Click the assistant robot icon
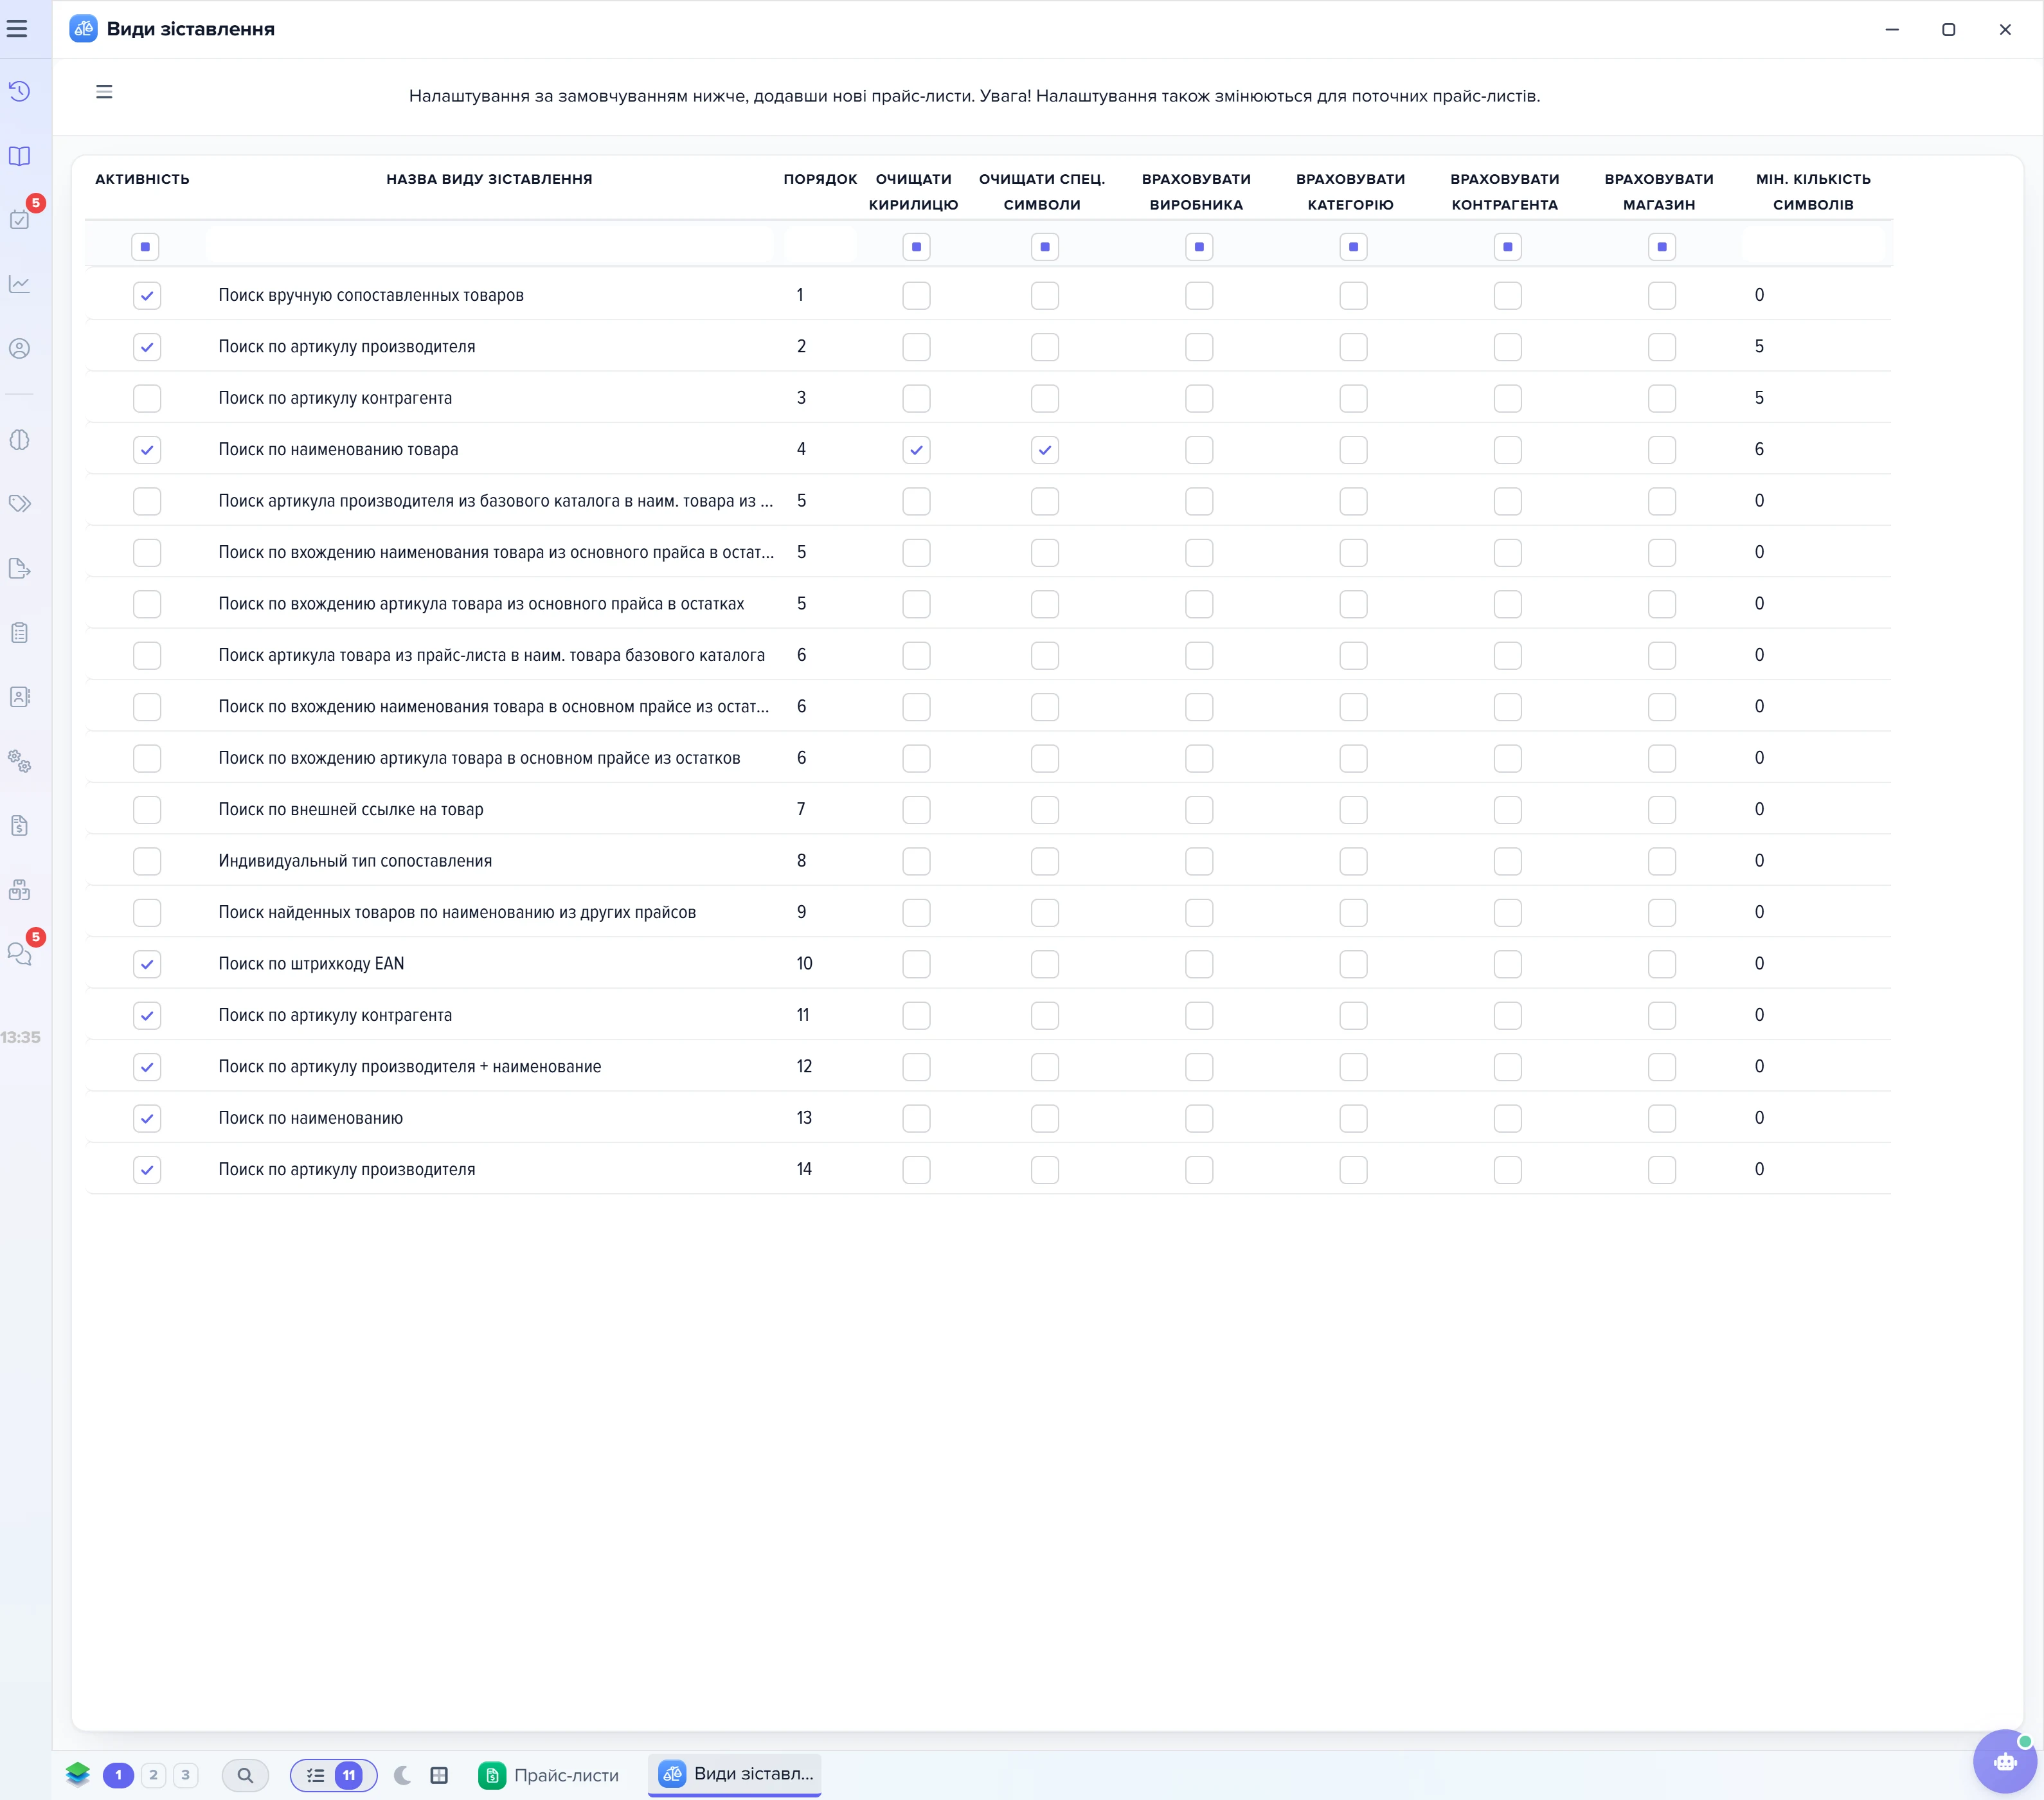This screenshot has height=1800, width=2044. tap(2005, 1762)
